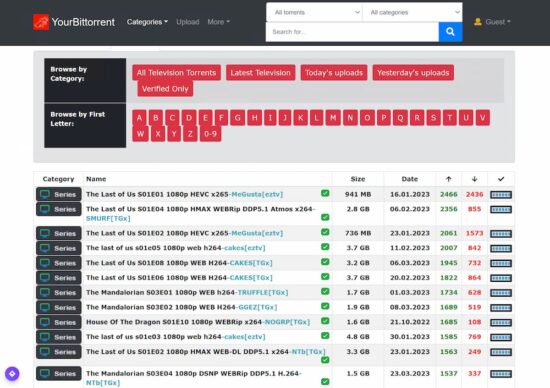Screen dimensions: 550x388
Task: Sort table by Date column
Action: coord(410,179)
